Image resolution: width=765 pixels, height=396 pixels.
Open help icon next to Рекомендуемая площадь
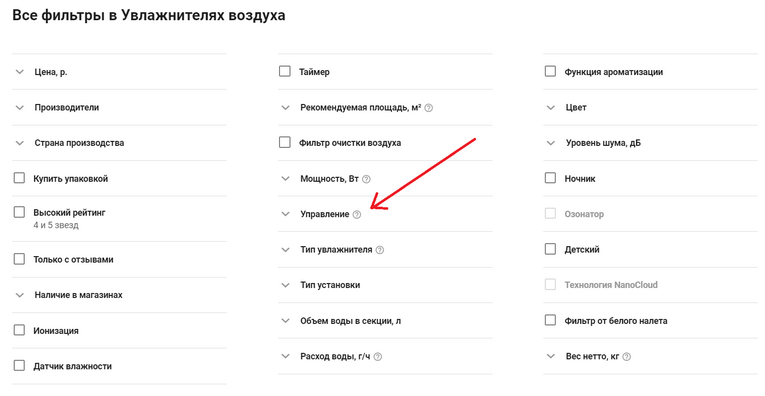coord(428,108)
